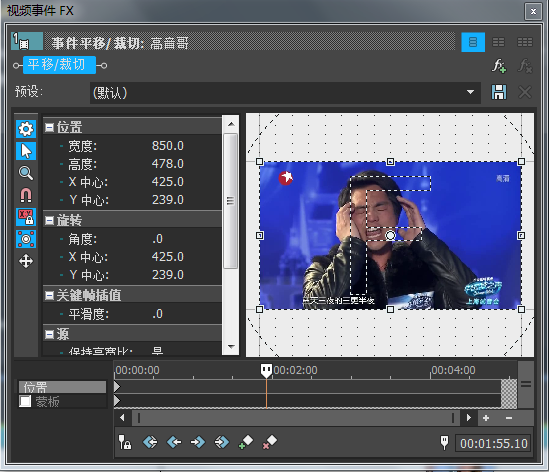549x472 pixels.
Task: Edit rotation X 中心 value 425.0
Action: pyautogui.click(x=168, y=257)
